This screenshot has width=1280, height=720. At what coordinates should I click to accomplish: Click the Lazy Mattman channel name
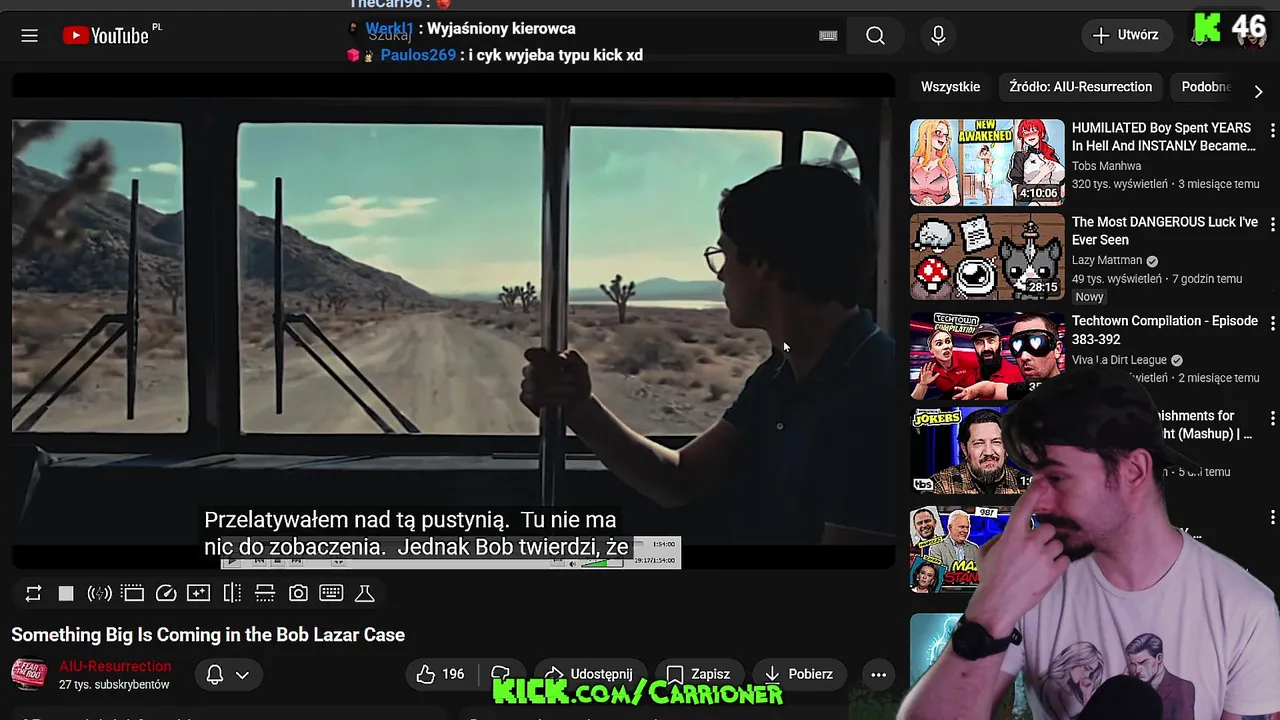(x=1106, y=260)
